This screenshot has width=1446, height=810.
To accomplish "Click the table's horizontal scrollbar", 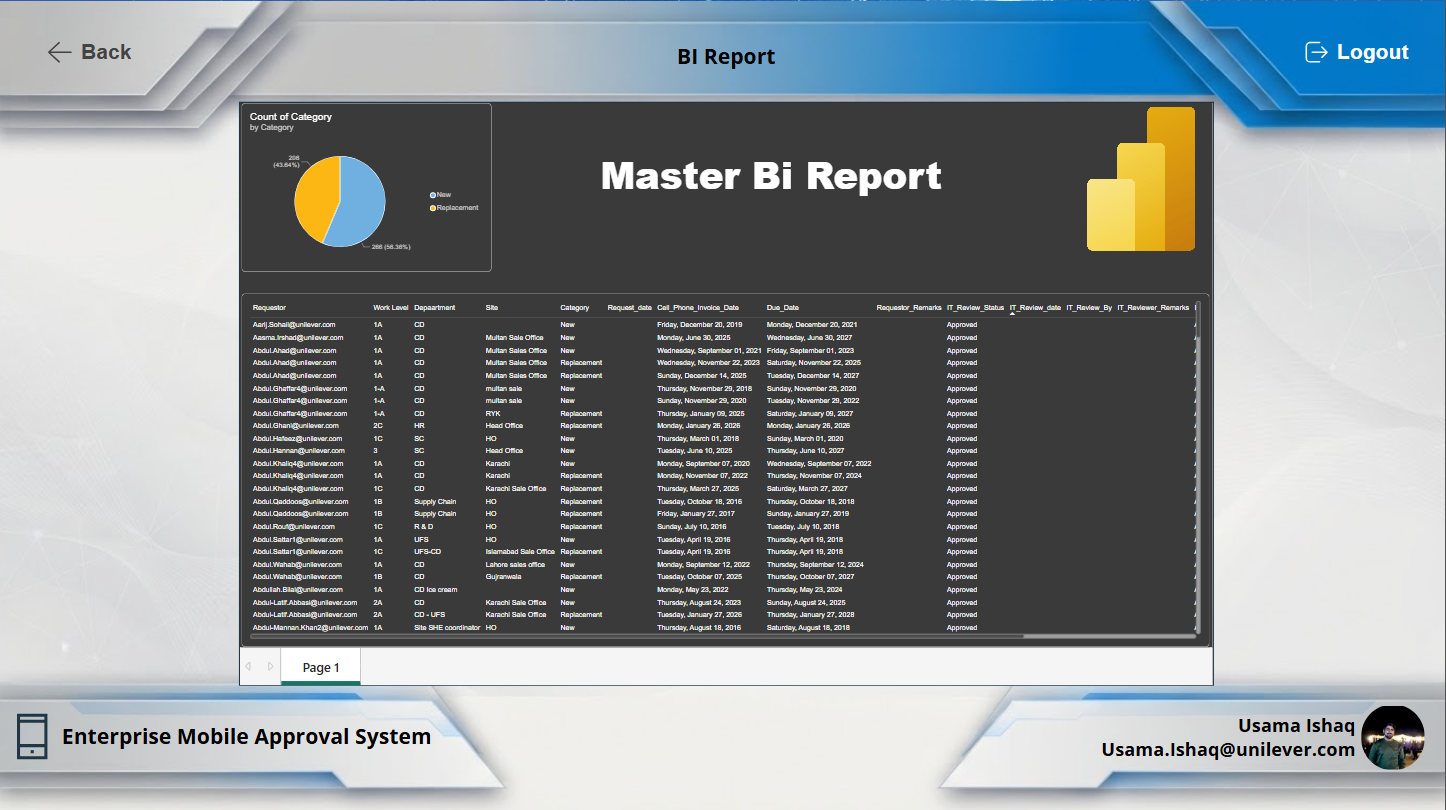I will [722, 636].
